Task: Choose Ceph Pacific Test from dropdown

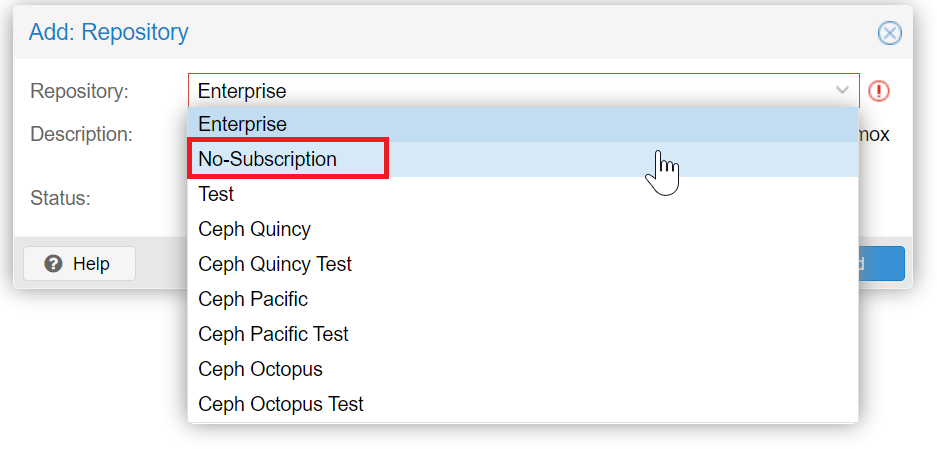Action: click(523, 334)
